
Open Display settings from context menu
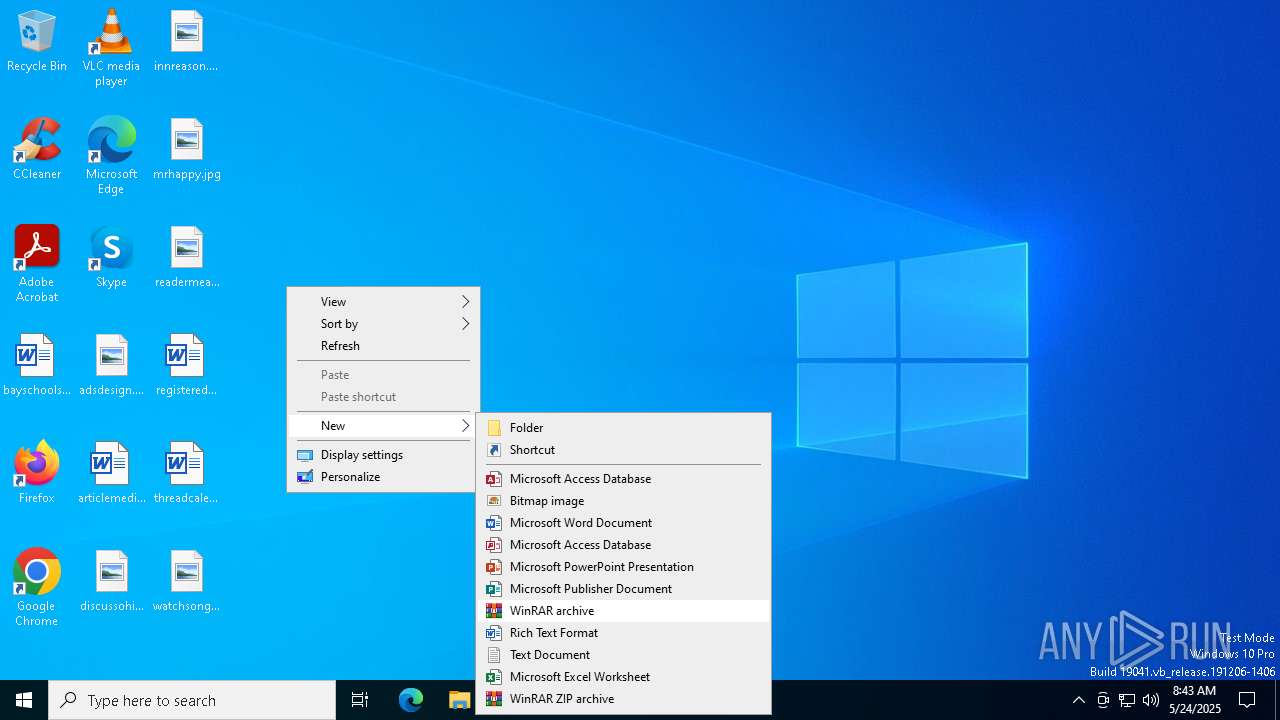[x=384, y=455]
